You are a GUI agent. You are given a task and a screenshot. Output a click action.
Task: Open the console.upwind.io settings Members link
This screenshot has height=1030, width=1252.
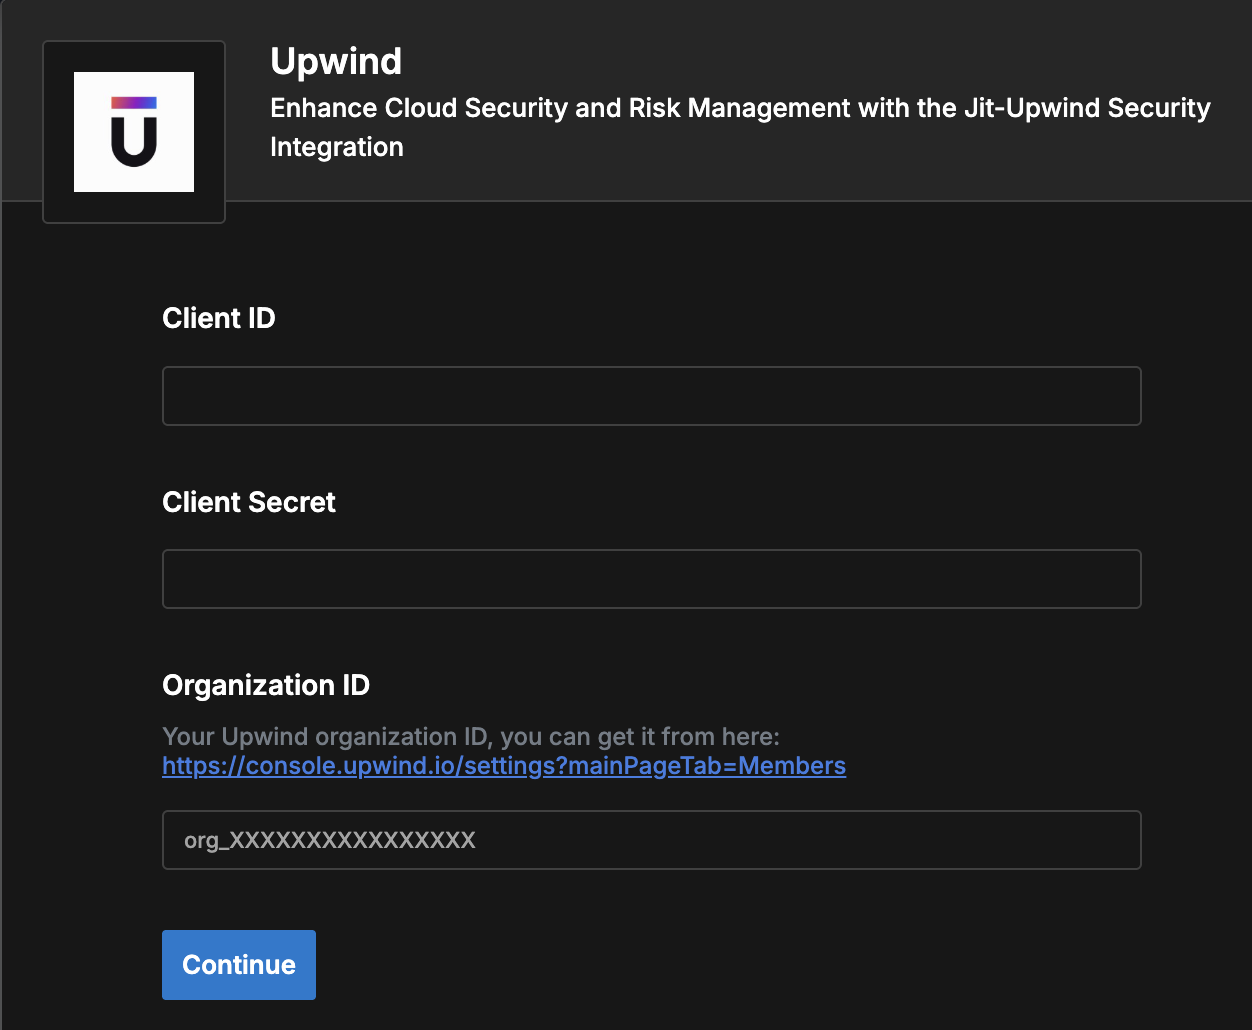[504, 766]
